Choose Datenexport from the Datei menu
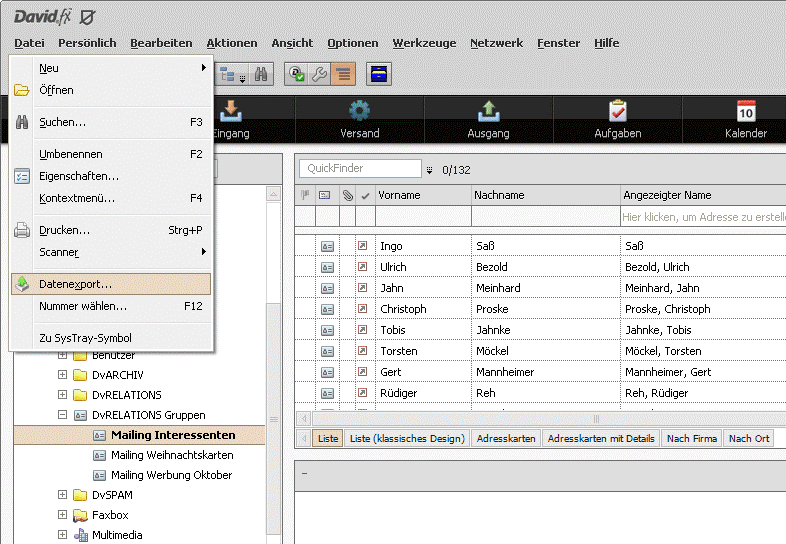 (111, 284)
